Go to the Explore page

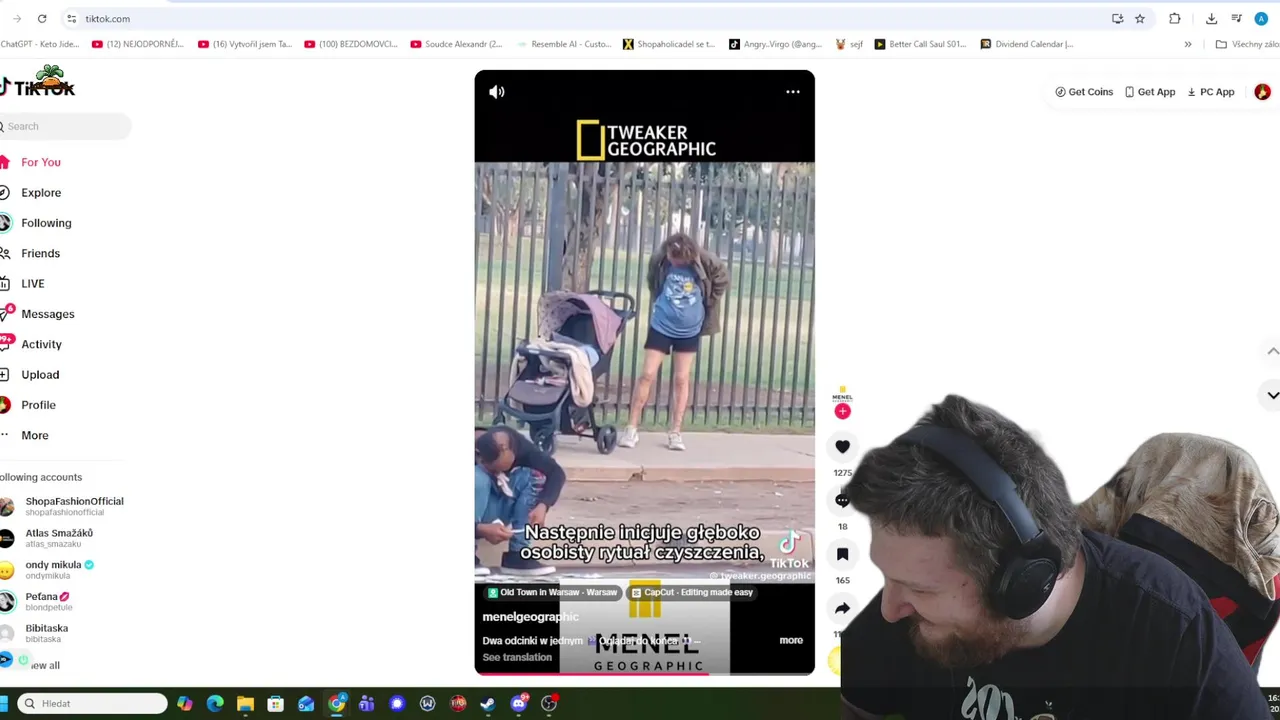click(x=32, y=193)
